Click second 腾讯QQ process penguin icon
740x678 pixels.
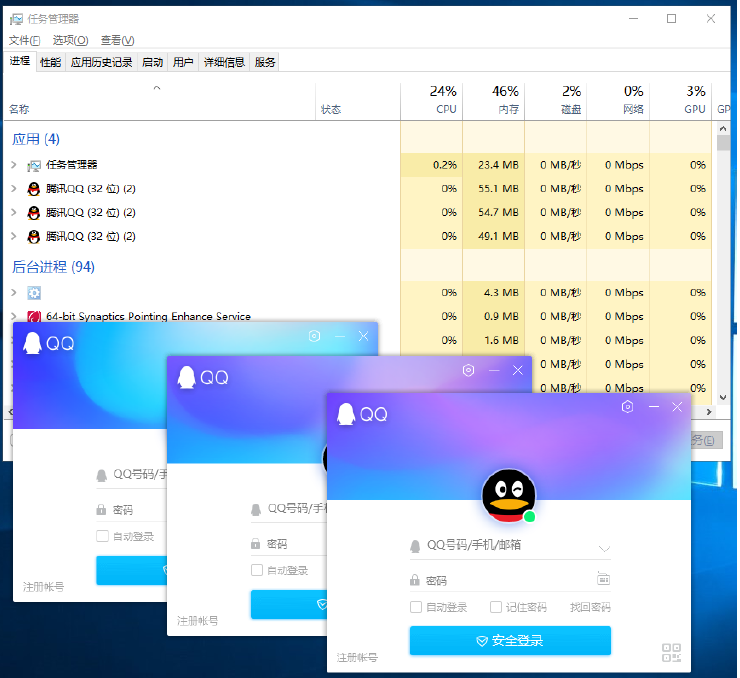click(34, 213)
